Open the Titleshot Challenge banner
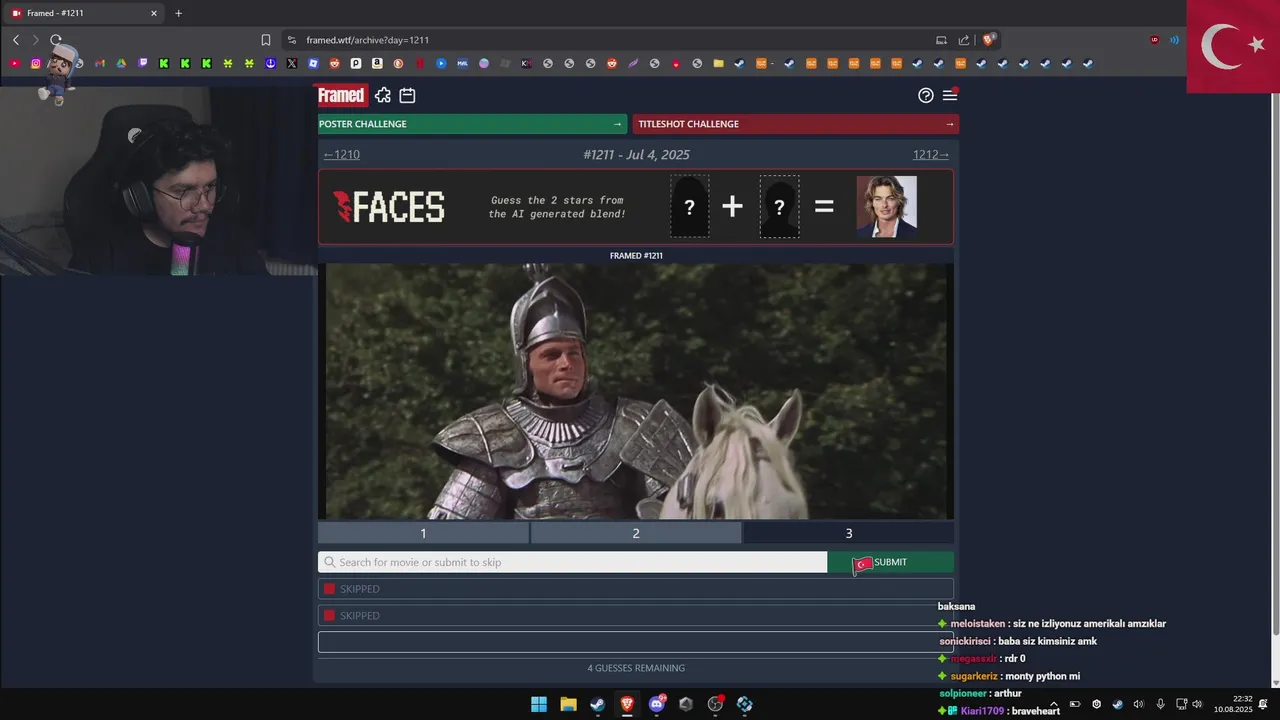Image resolution: width=1280 pixels, height=720 pixels. click(x=797, y=124)
